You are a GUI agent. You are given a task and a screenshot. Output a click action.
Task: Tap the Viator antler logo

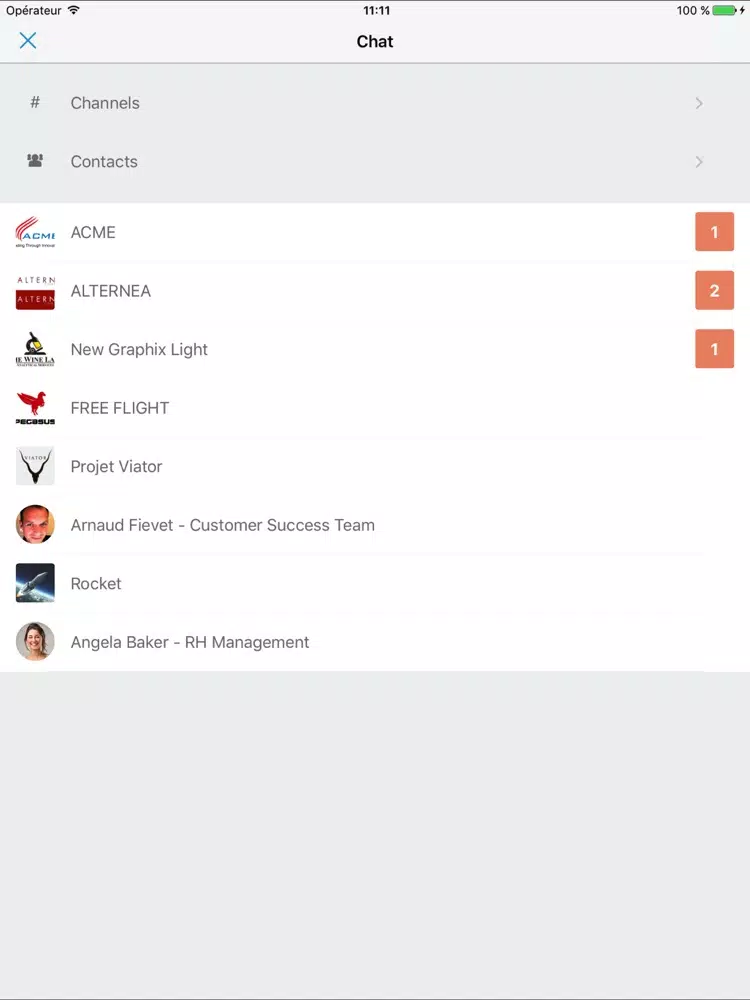click(35, 466)
